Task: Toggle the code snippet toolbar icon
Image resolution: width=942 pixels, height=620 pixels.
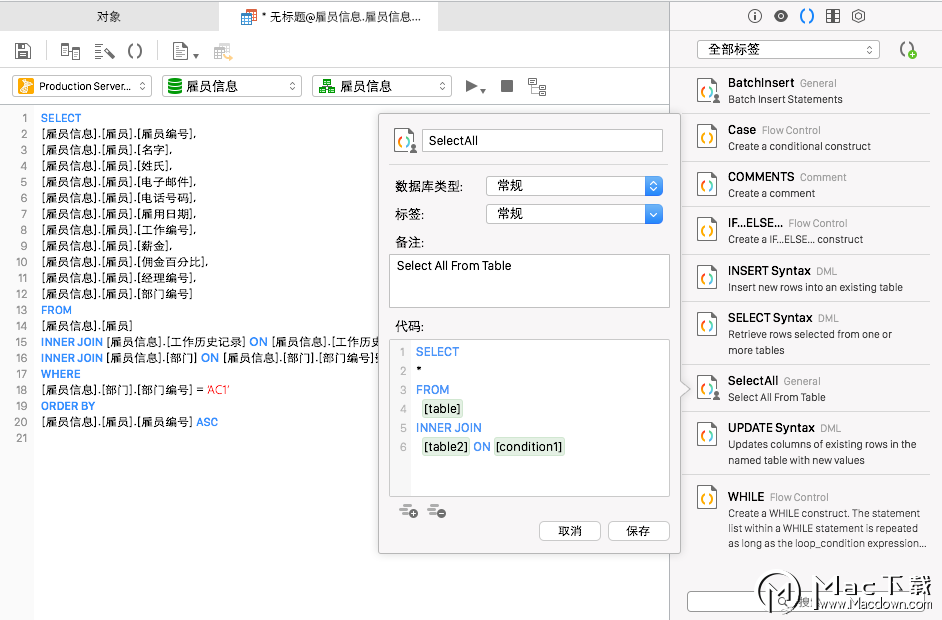Action: 135,51
